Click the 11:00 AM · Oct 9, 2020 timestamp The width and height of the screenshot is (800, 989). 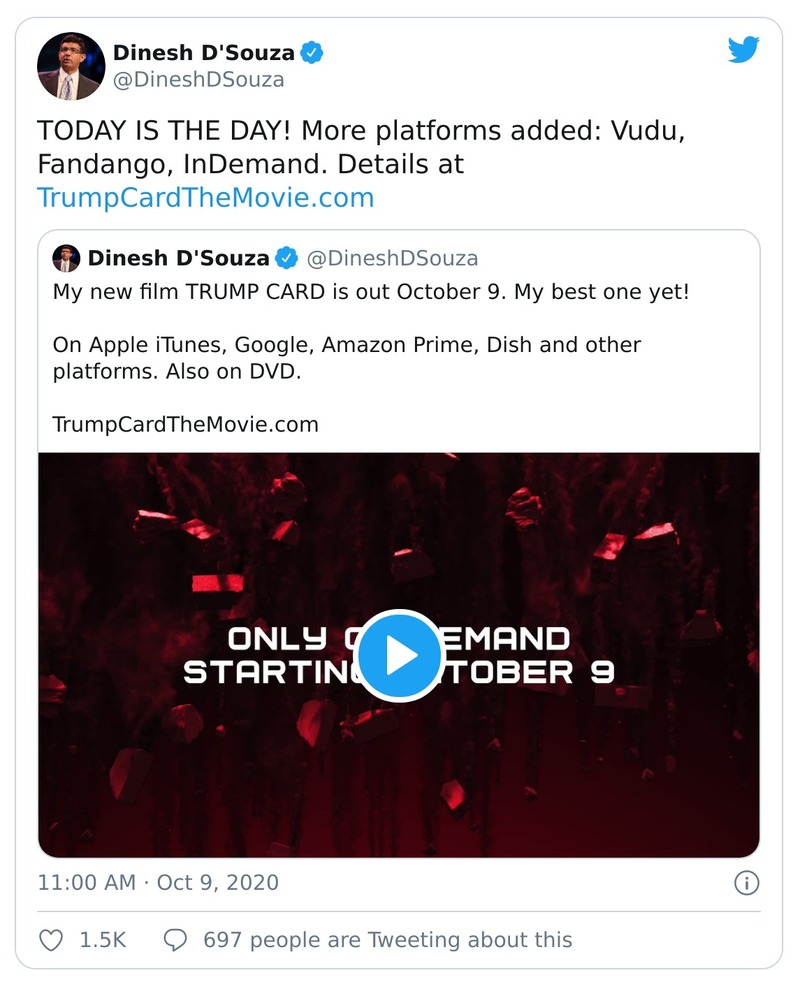pos(158,883)
